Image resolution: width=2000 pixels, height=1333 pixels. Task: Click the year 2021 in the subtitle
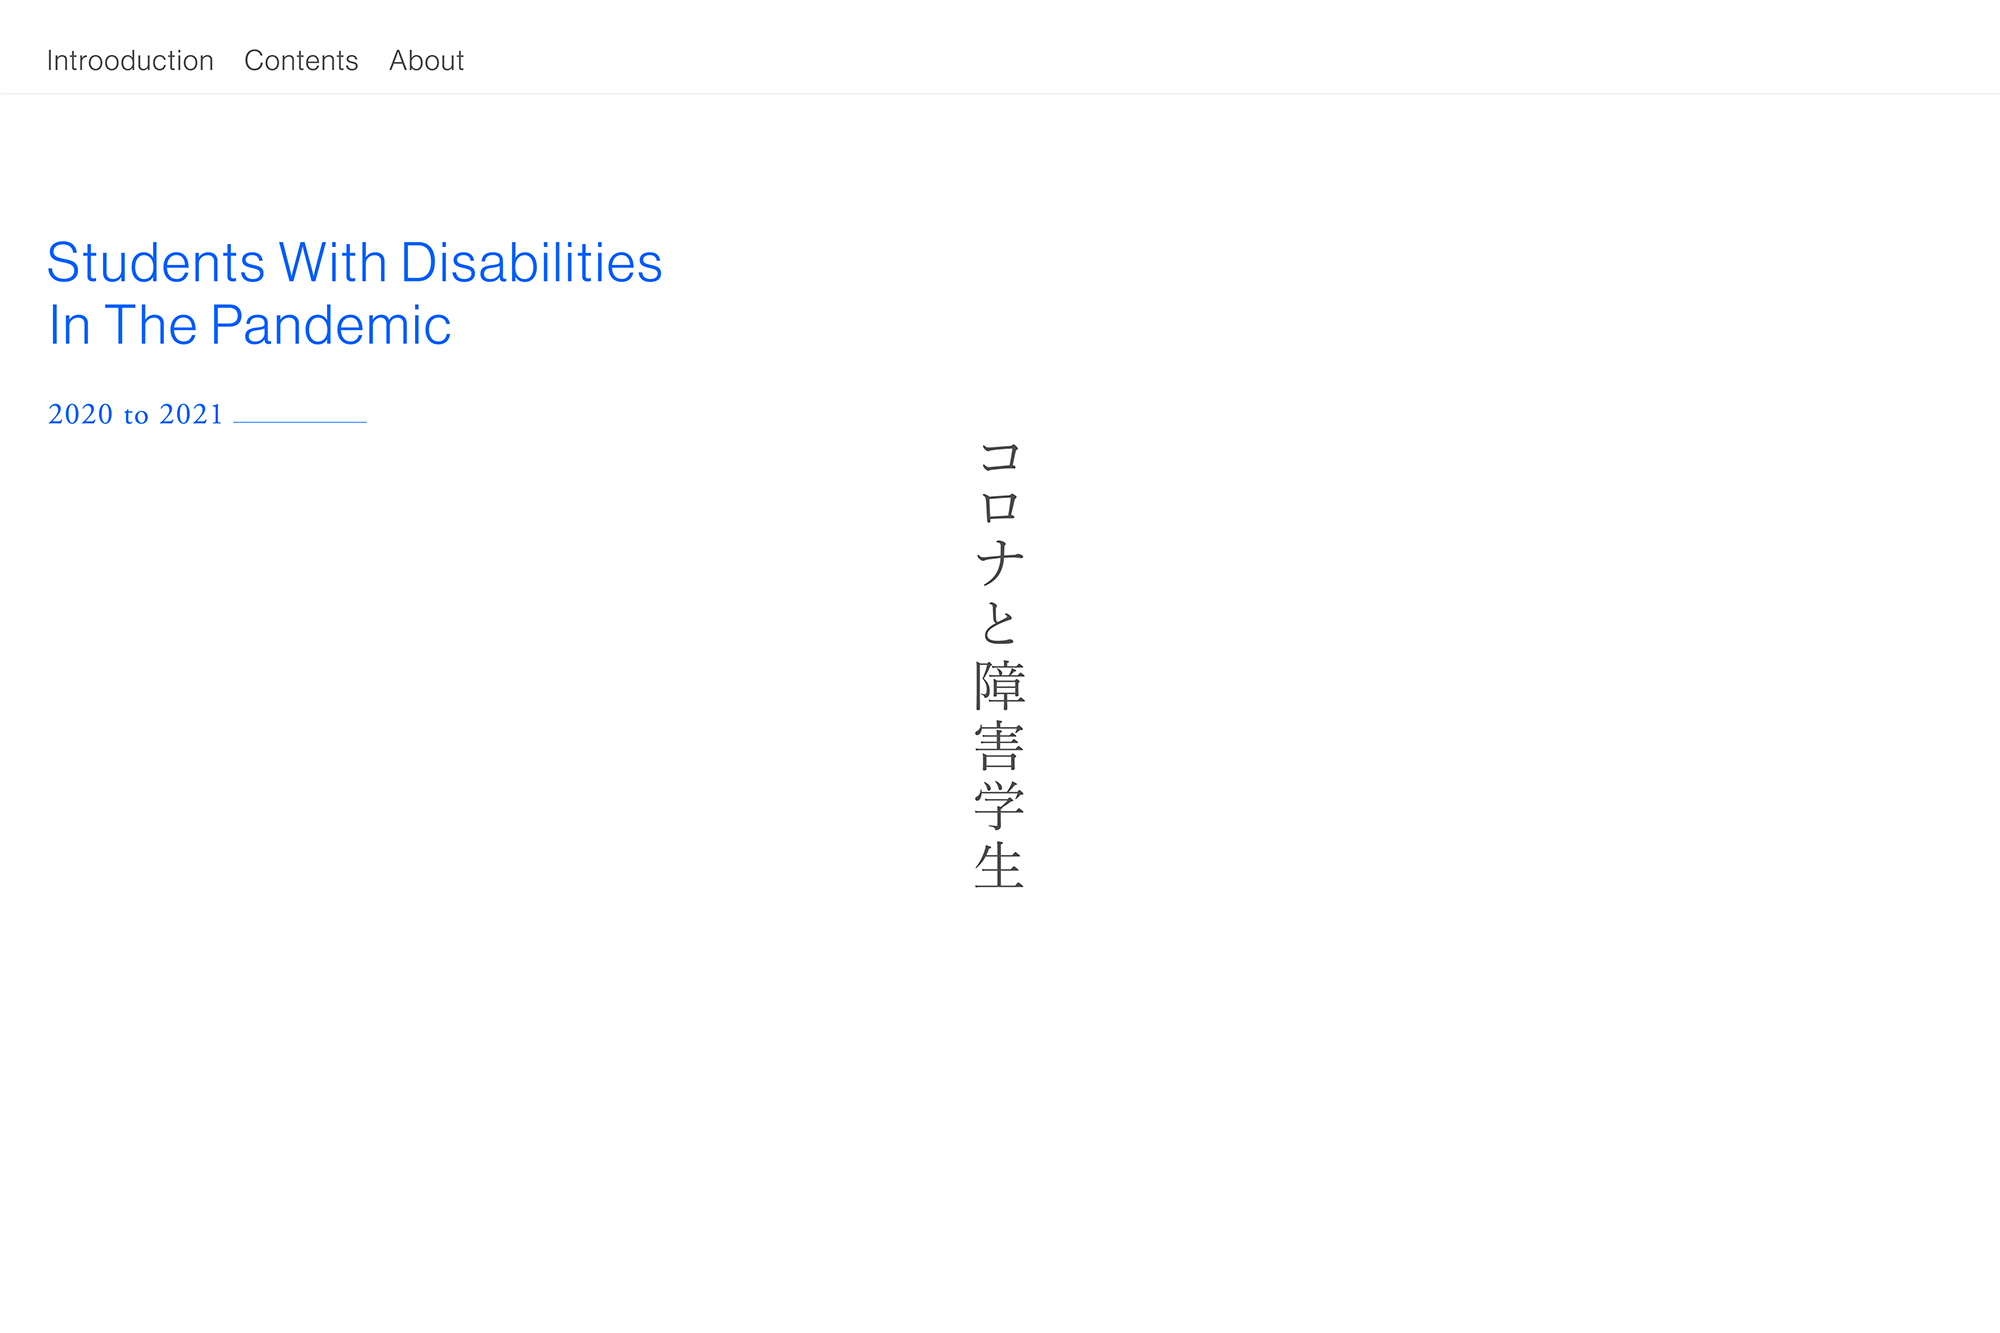click(191, 414)
